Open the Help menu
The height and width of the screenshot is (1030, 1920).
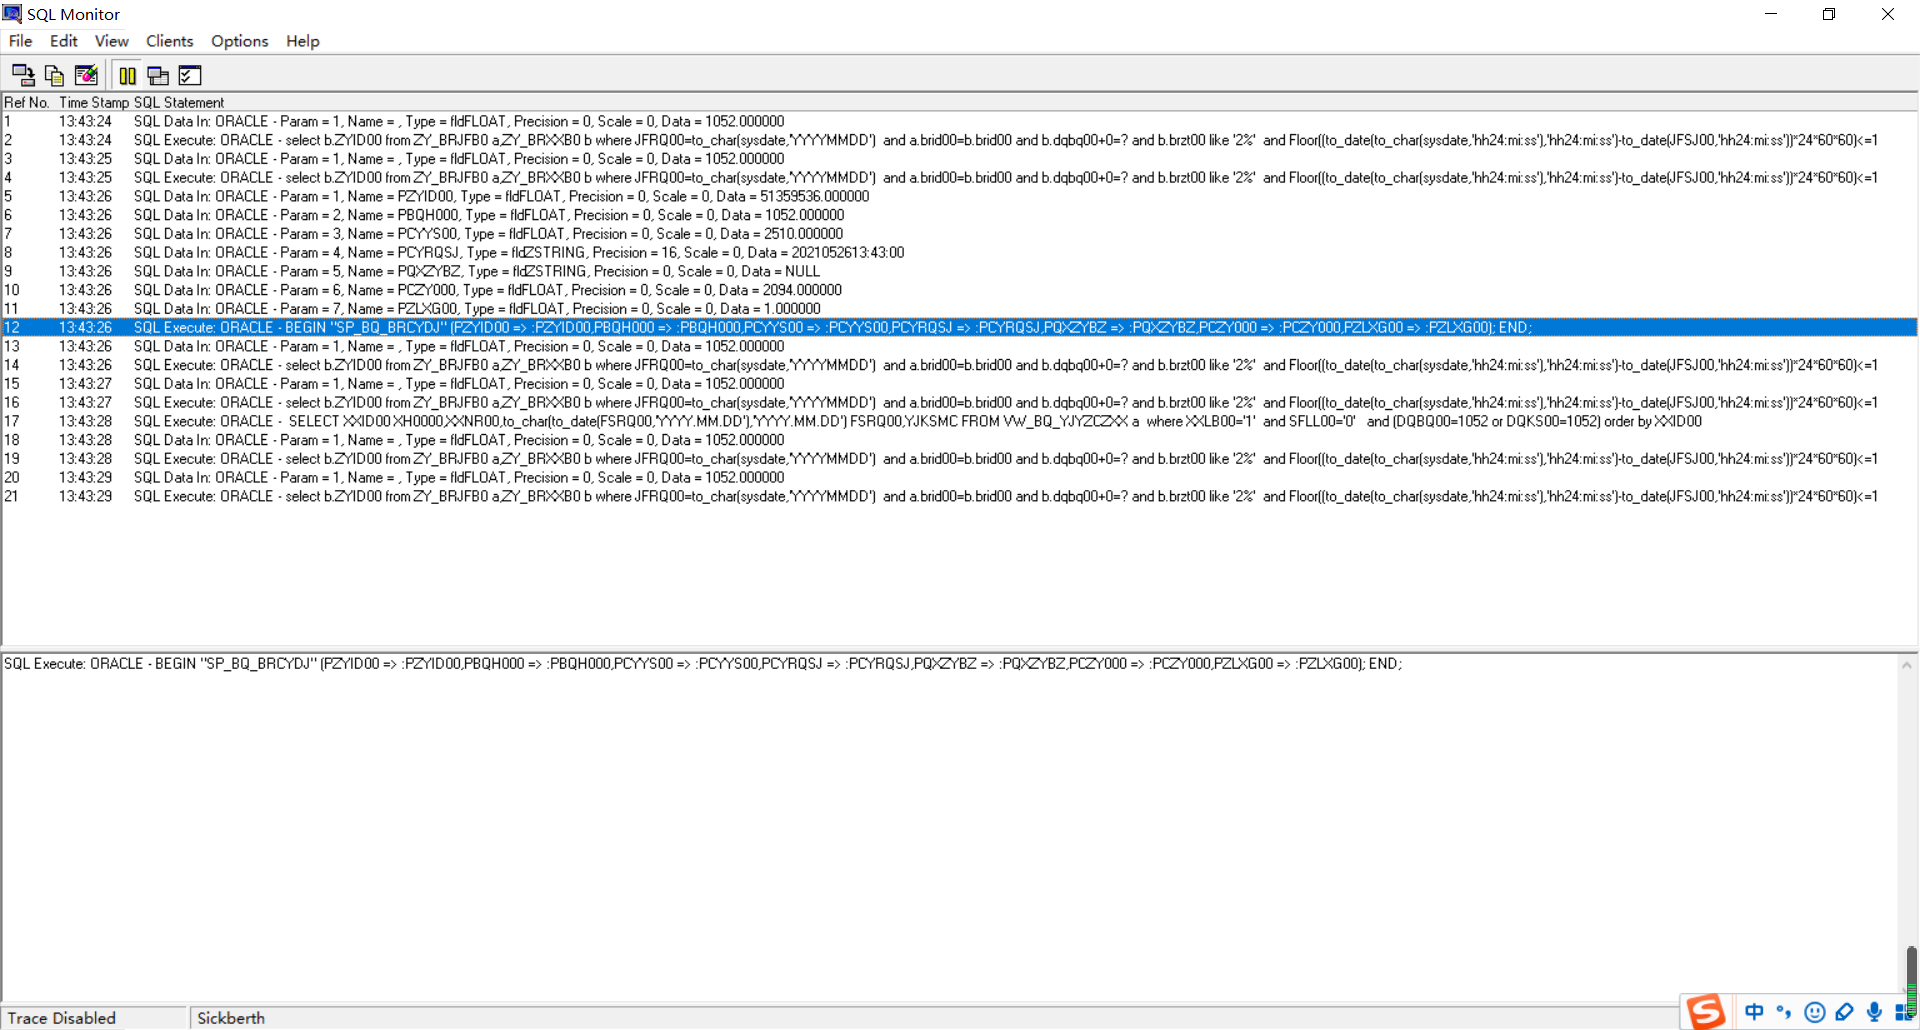(x=303, y=41)
